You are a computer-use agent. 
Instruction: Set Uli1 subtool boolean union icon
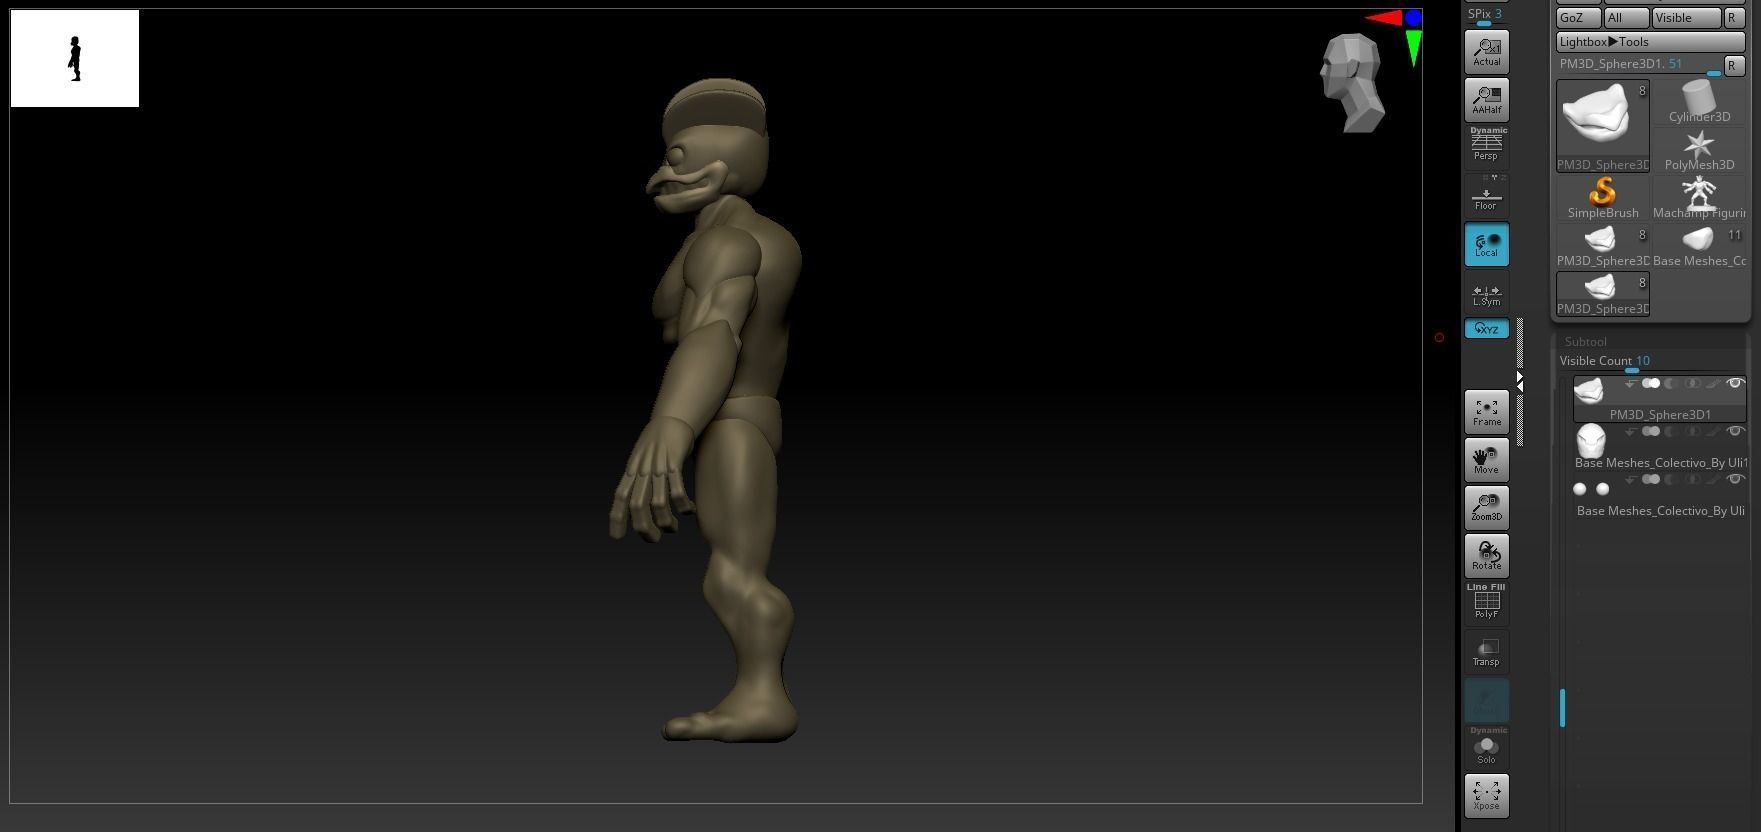1651,432
